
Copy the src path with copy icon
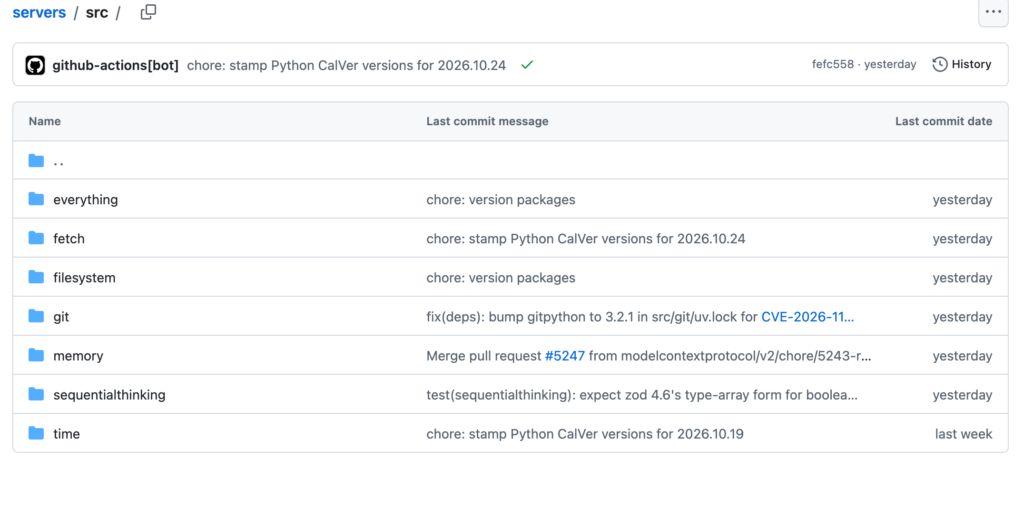pos(148,12)
